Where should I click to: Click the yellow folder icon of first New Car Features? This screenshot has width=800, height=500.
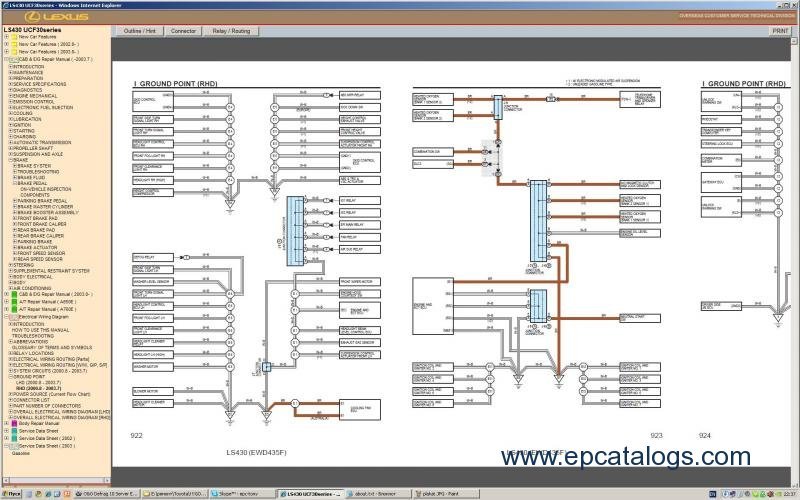click(x=14, y=37)
